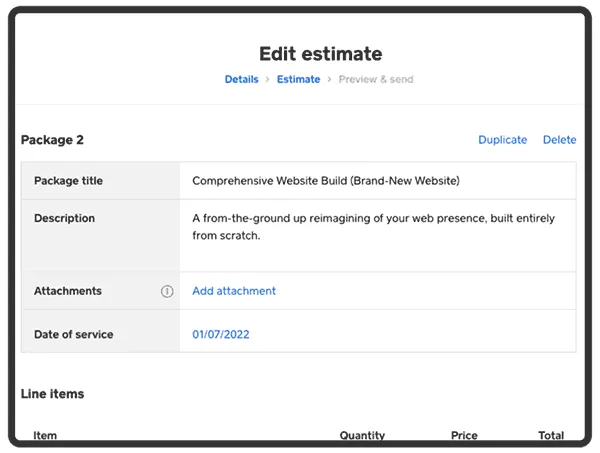Click the Description label
600x453 pixels.
click(x=64, y=218)
